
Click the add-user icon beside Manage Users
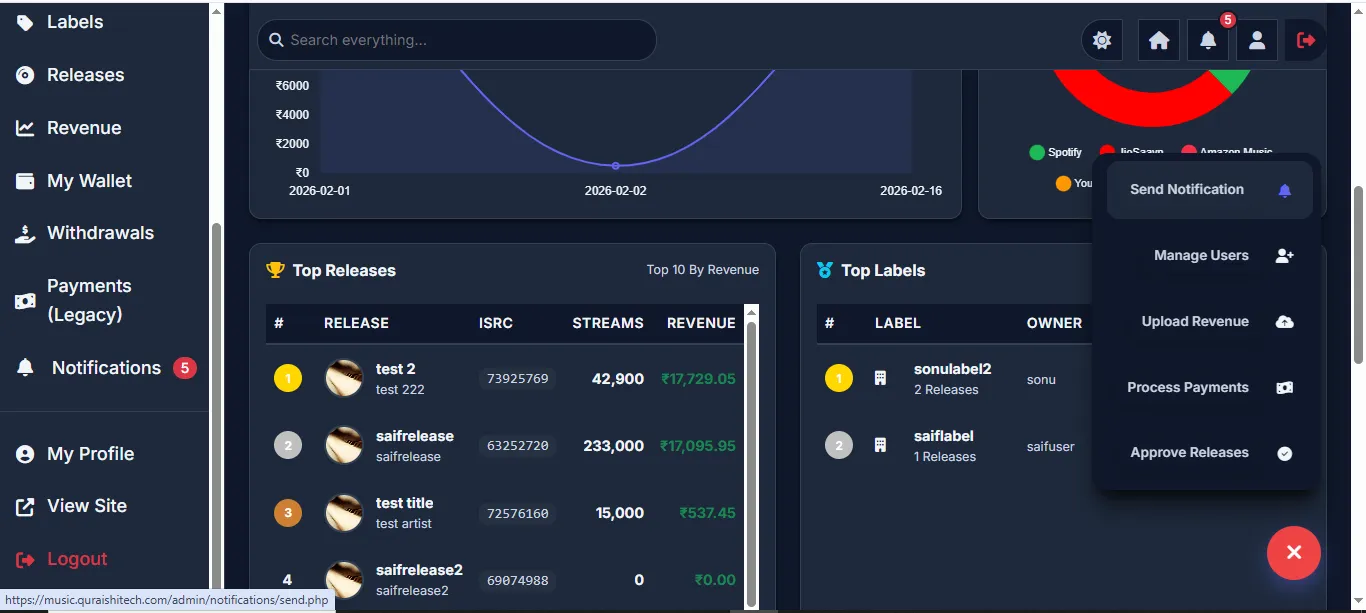[x=1285, y=256]
